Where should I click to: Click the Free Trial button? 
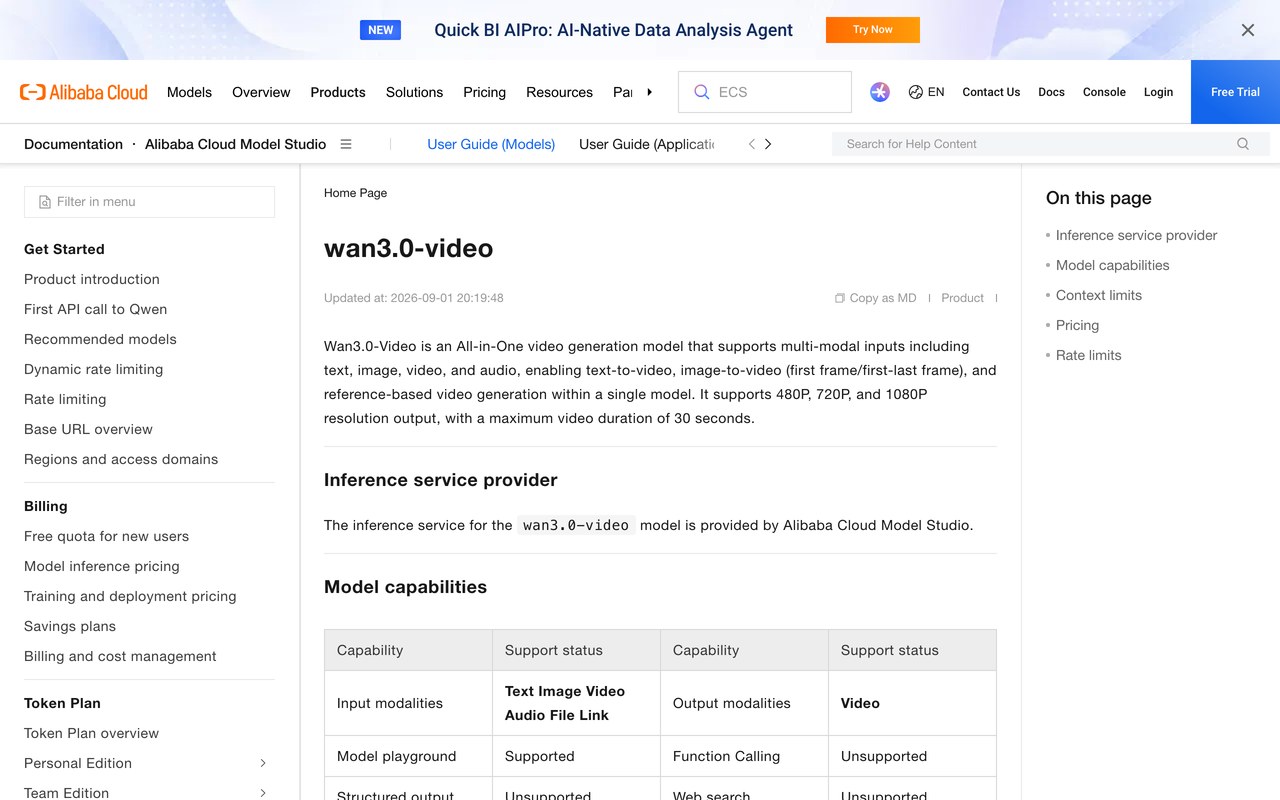[x=1235, y=92]
